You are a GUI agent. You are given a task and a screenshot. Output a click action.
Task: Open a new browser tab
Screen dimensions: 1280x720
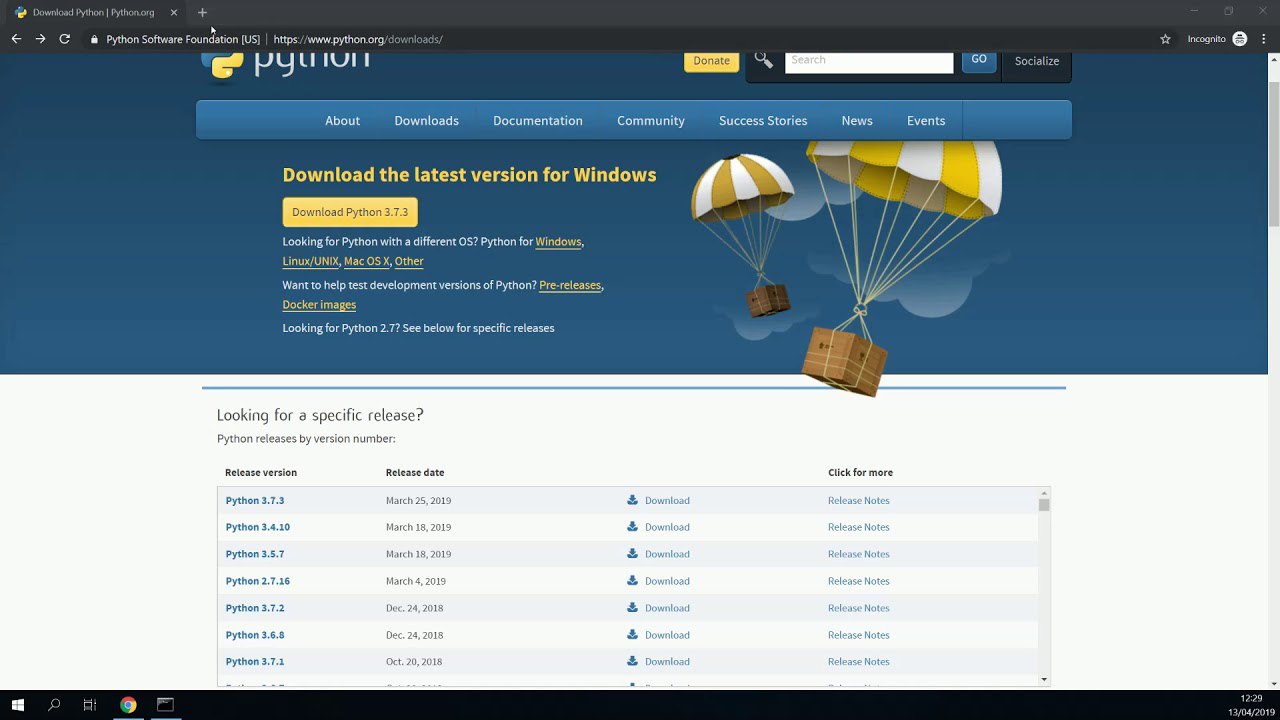point(202,12)
